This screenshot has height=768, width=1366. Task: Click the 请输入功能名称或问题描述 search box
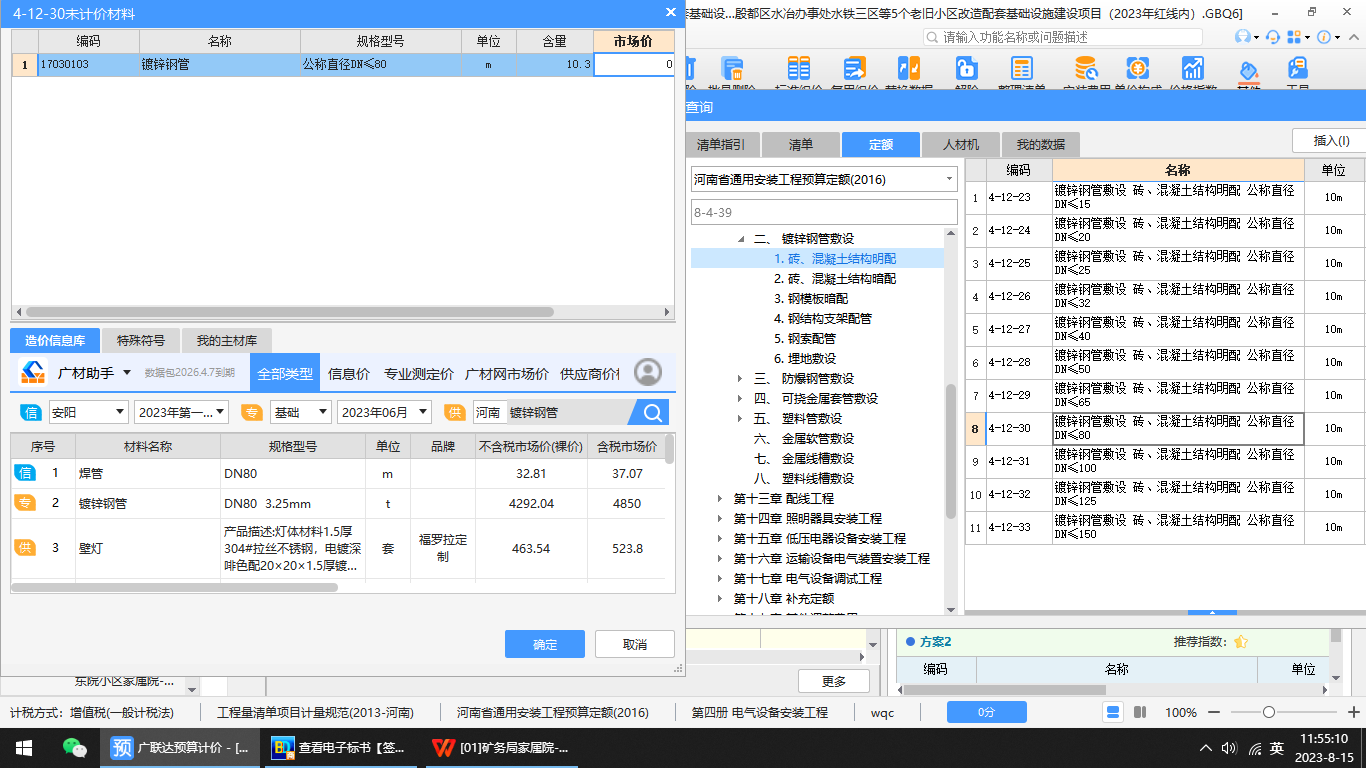[1062, 37]
